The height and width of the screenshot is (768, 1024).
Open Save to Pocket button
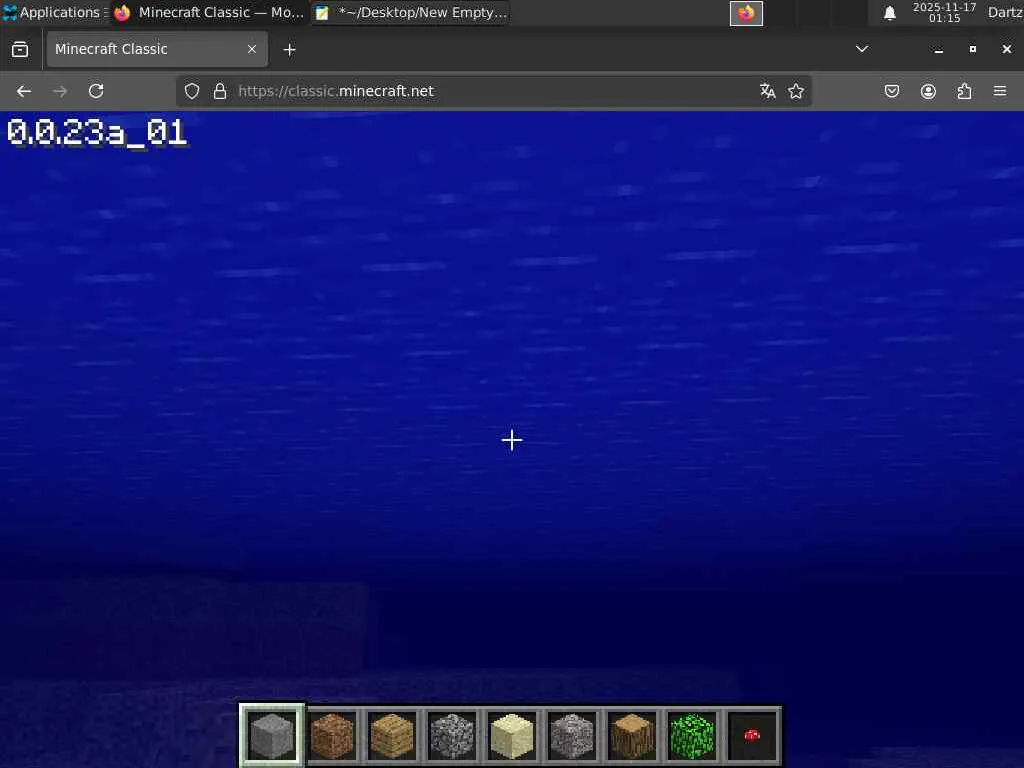pyautogui.click(x=891, y=91)
